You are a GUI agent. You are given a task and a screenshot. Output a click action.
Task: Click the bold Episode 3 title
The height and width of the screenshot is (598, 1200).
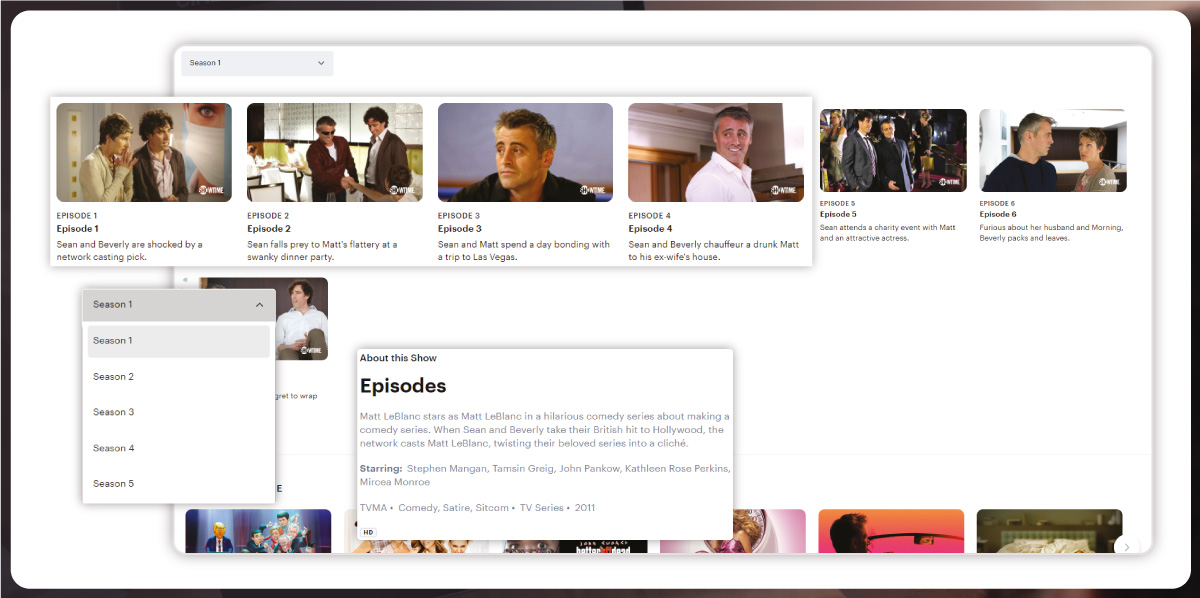[460, 229]
